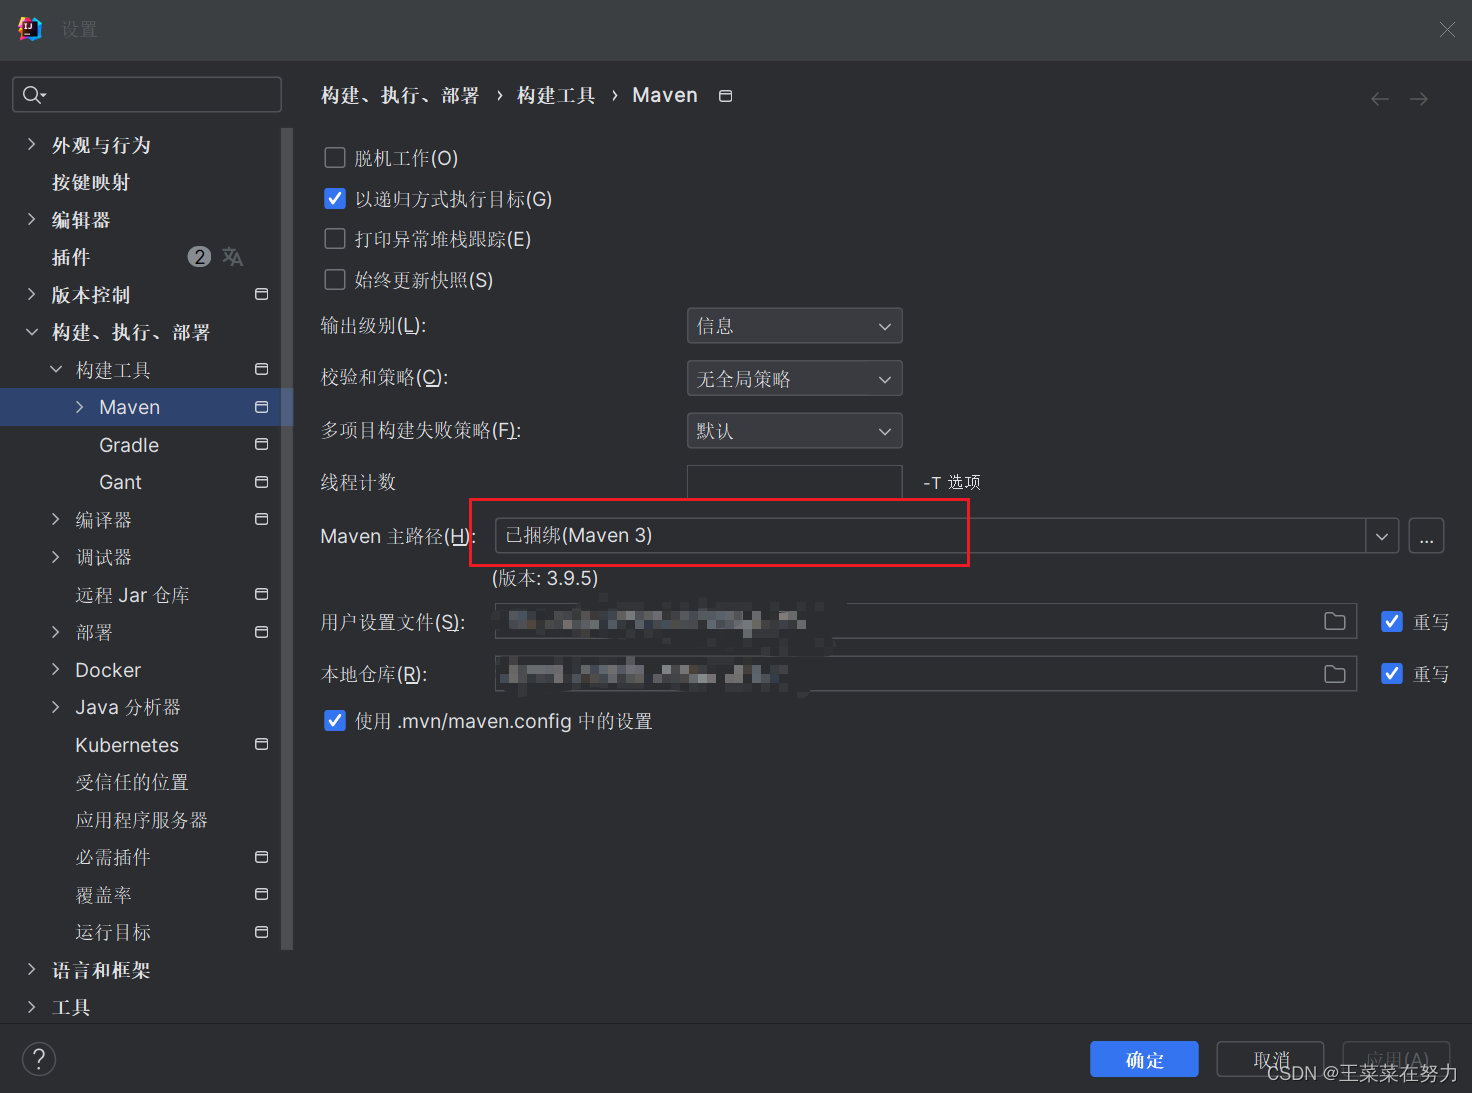Screen dimensions: 1472x1093
Task: Select 应用程序服务器 in settings tree
Action: 141,820
